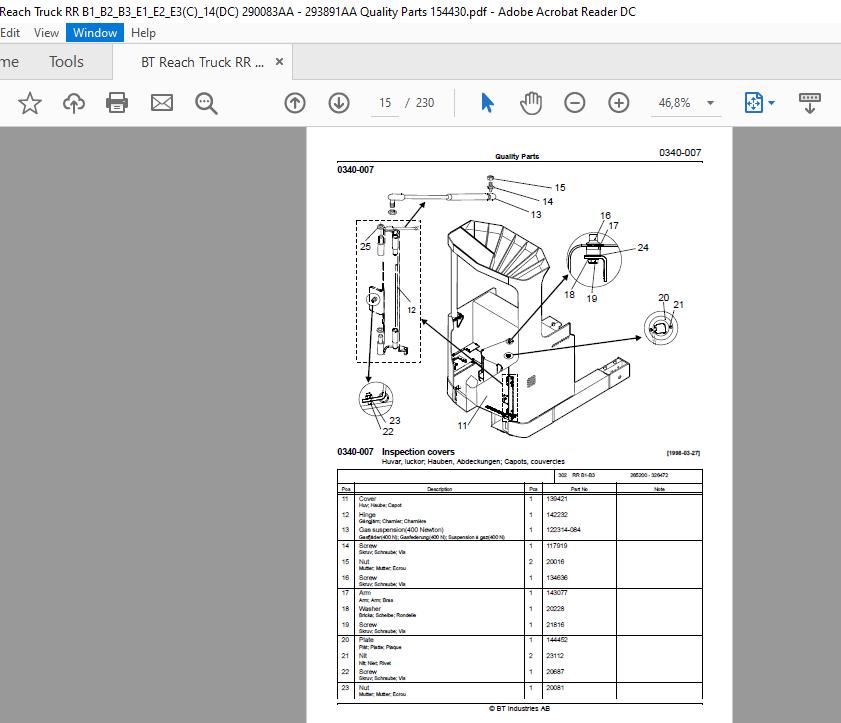Open the zoom level 46,8% dropdown arrow
Screen dimensions: 841x723
(x=711, y=103)
